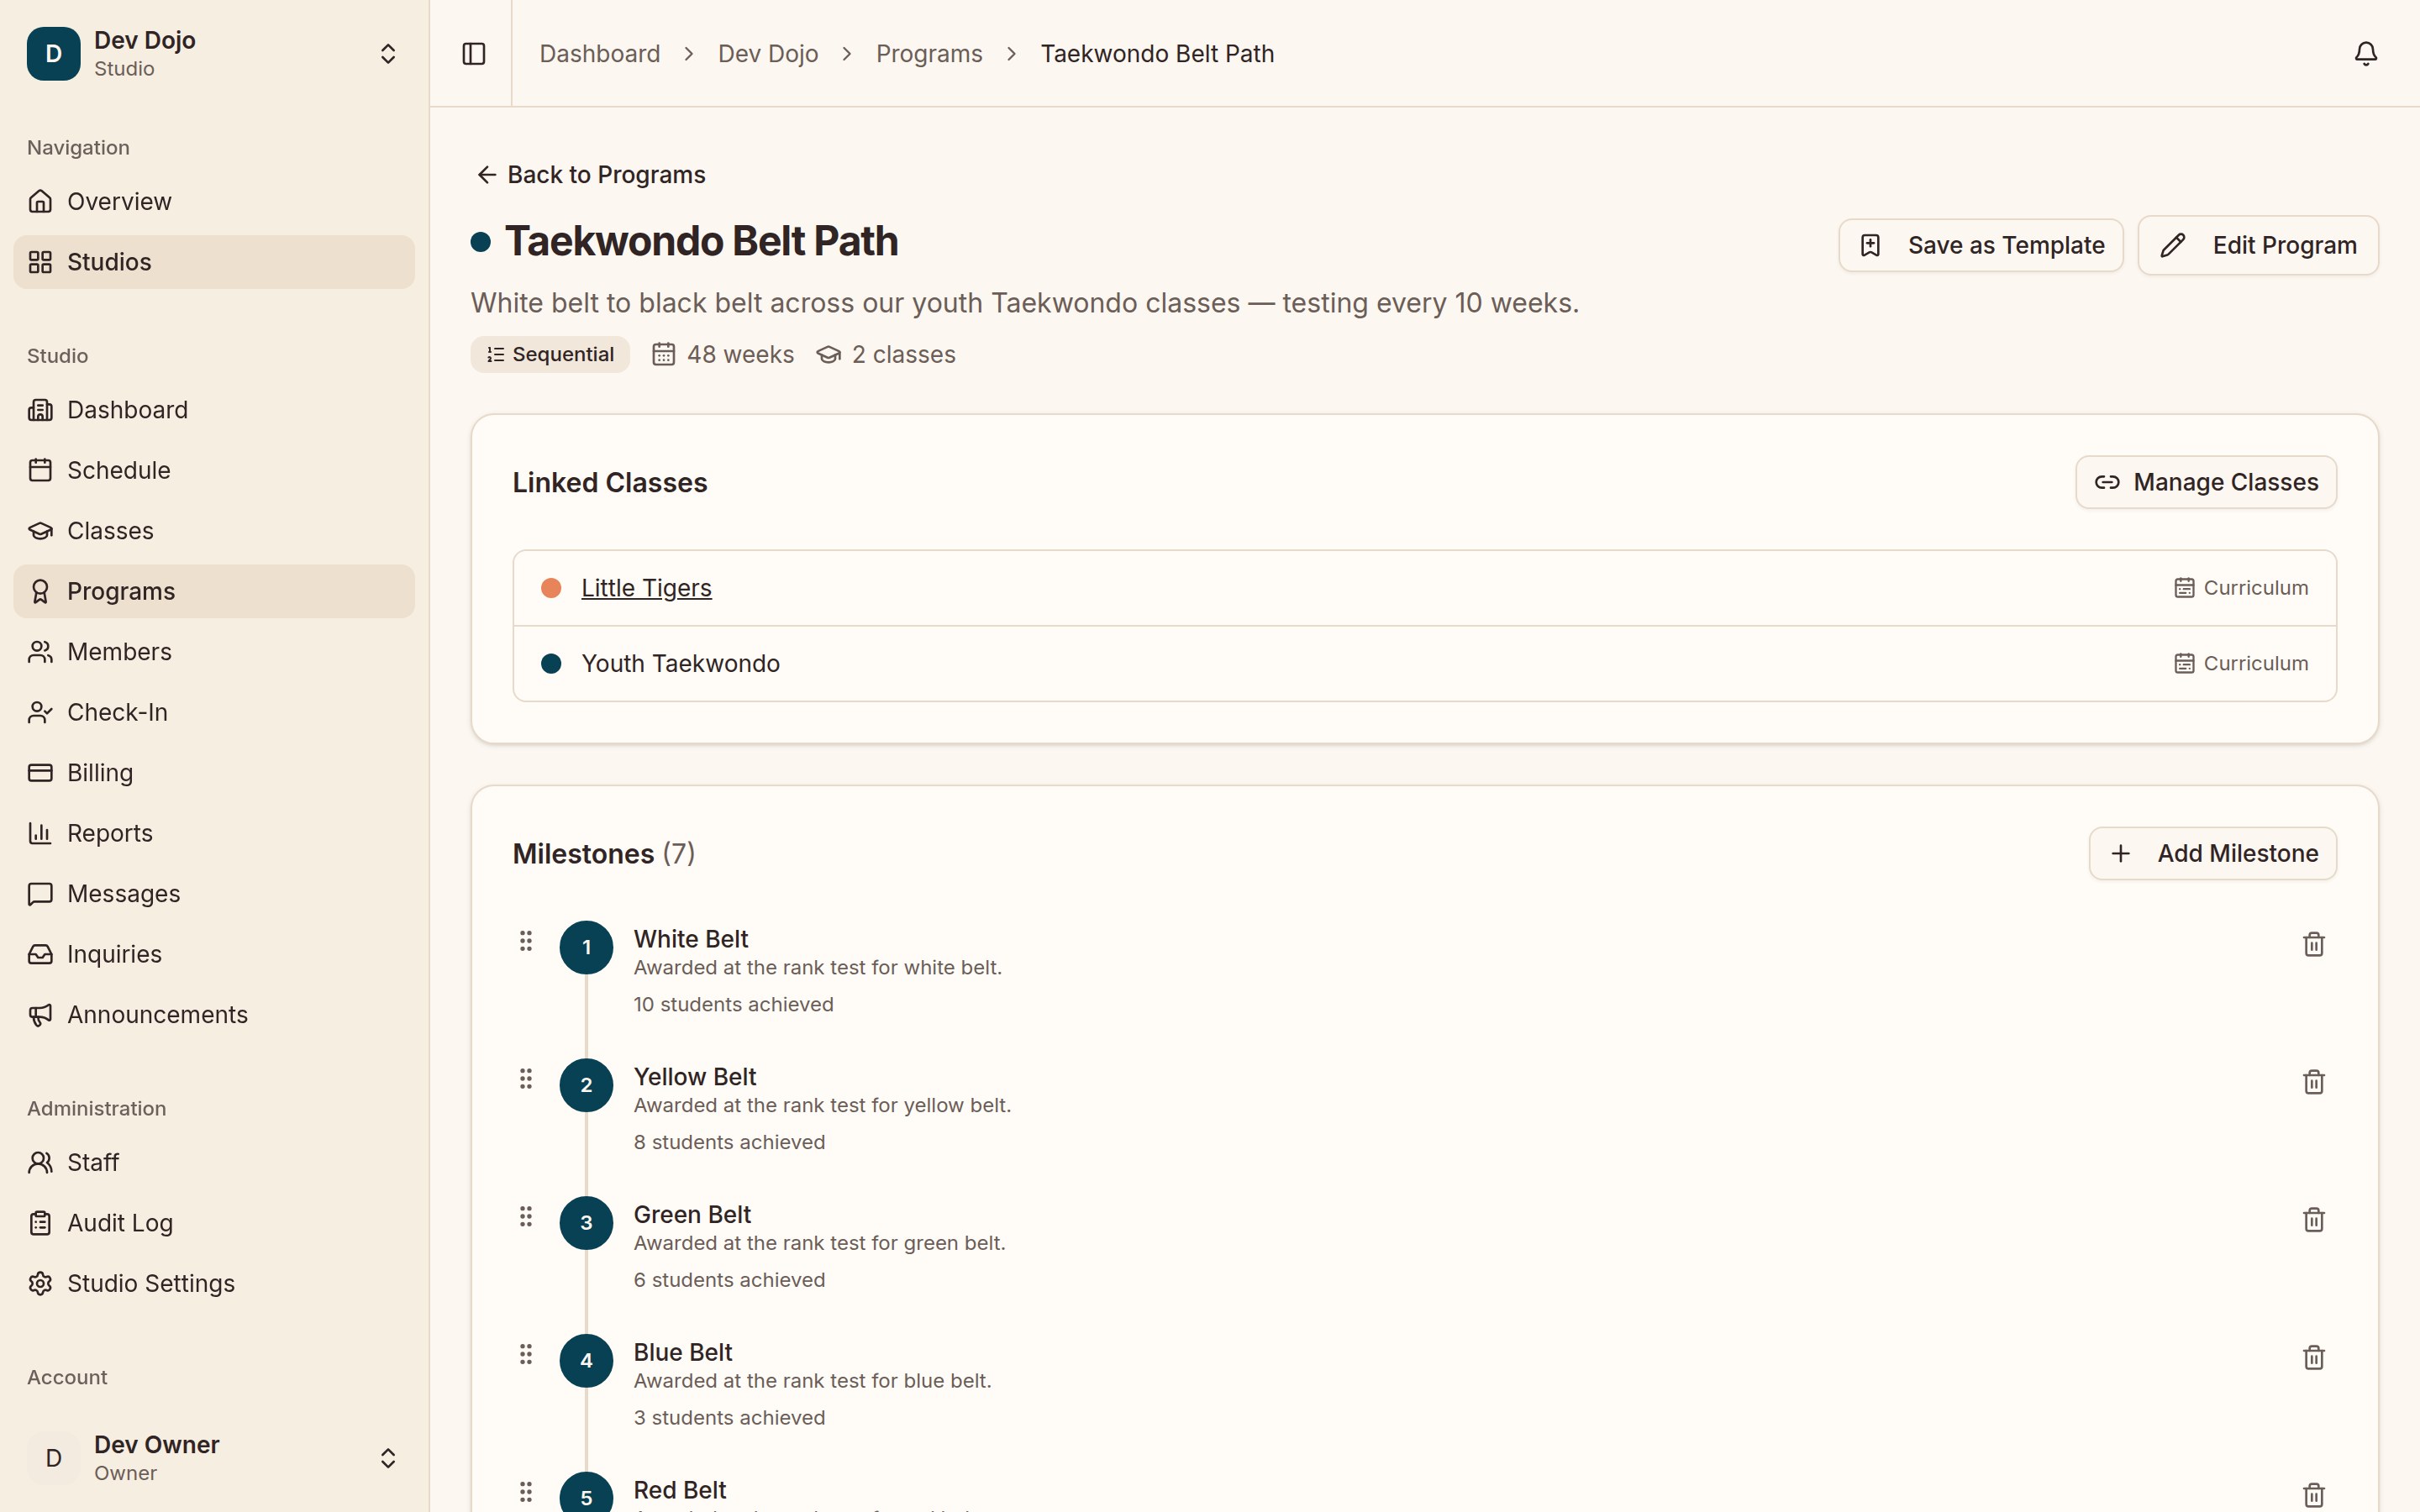Viewport: 2420px width, 1512px height.
Task: Click the Yellow Belt milestone title
Action: pyautogui.click(x=695, y=1077)
